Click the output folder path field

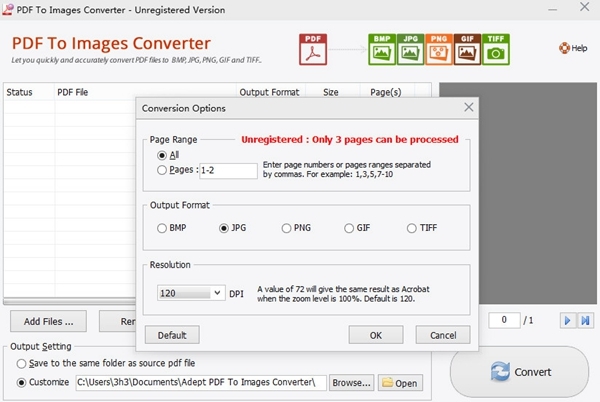[x=201, y=382]
